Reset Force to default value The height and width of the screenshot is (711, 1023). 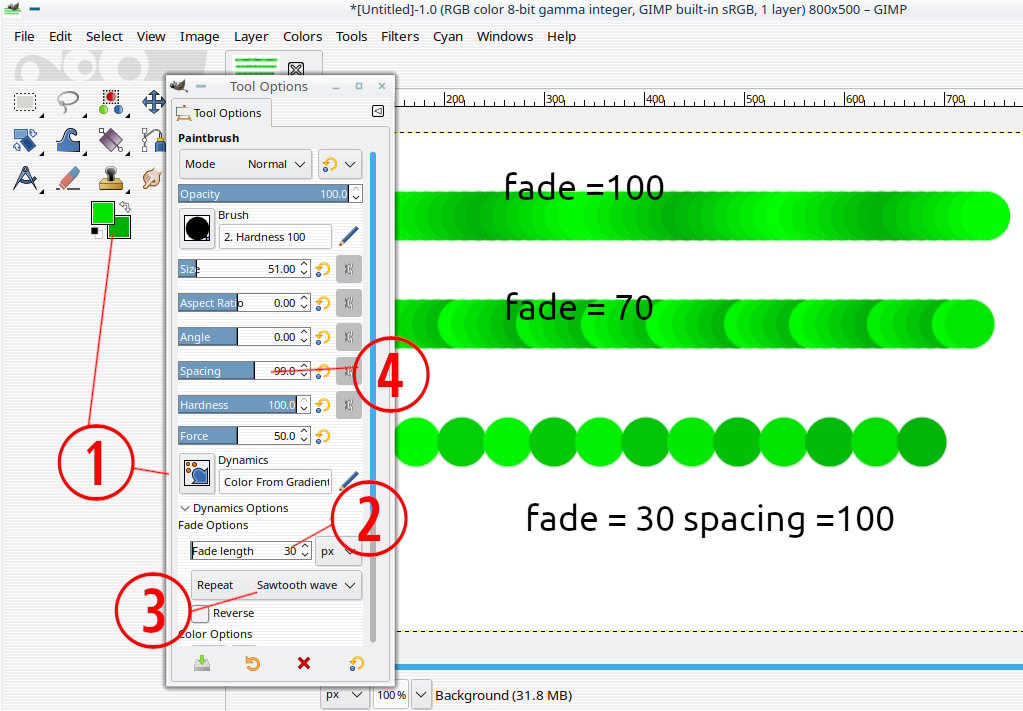pos(322,436)
